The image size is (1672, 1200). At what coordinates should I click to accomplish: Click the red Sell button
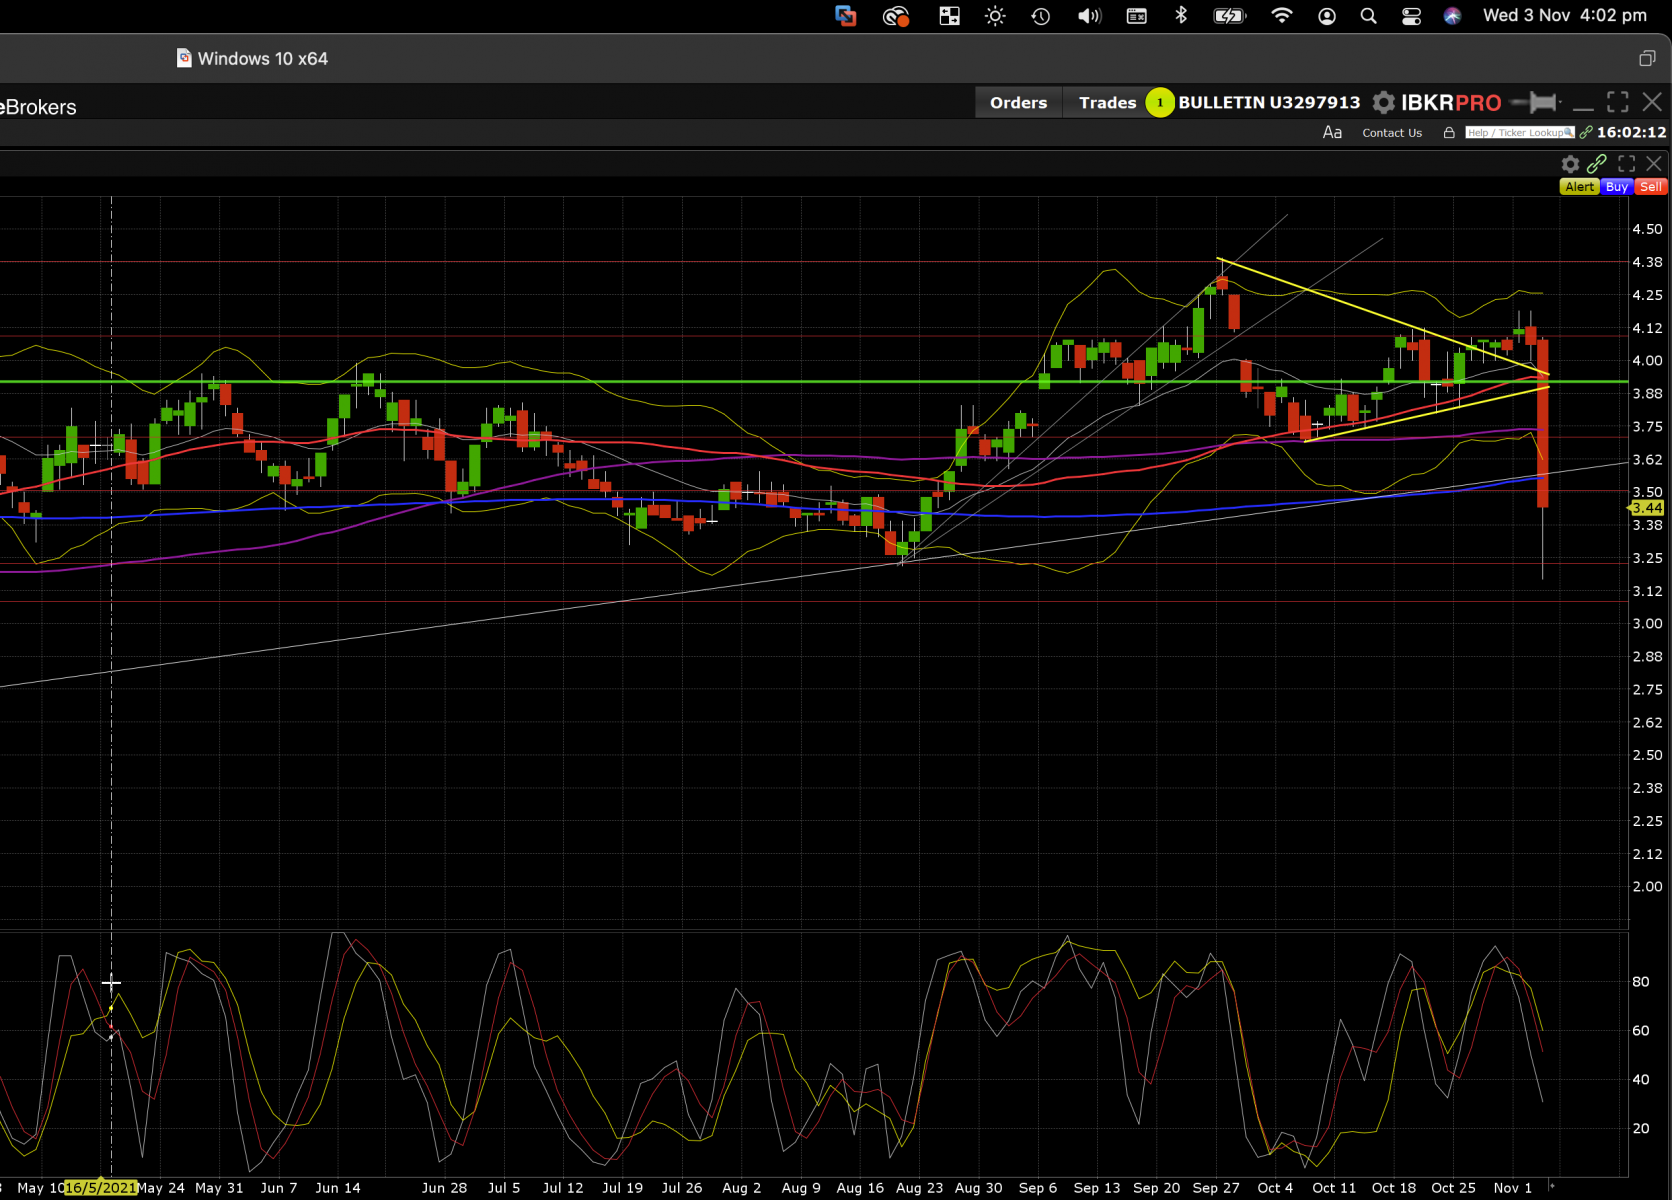click(1651, 187)
